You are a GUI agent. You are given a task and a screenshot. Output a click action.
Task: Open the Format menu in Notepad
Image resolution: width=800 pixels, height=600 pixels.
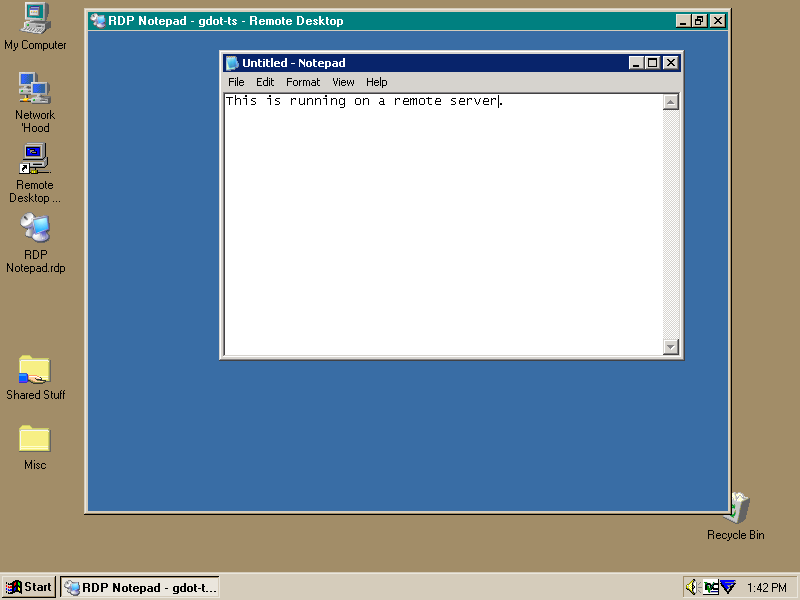tap(303, 82)
